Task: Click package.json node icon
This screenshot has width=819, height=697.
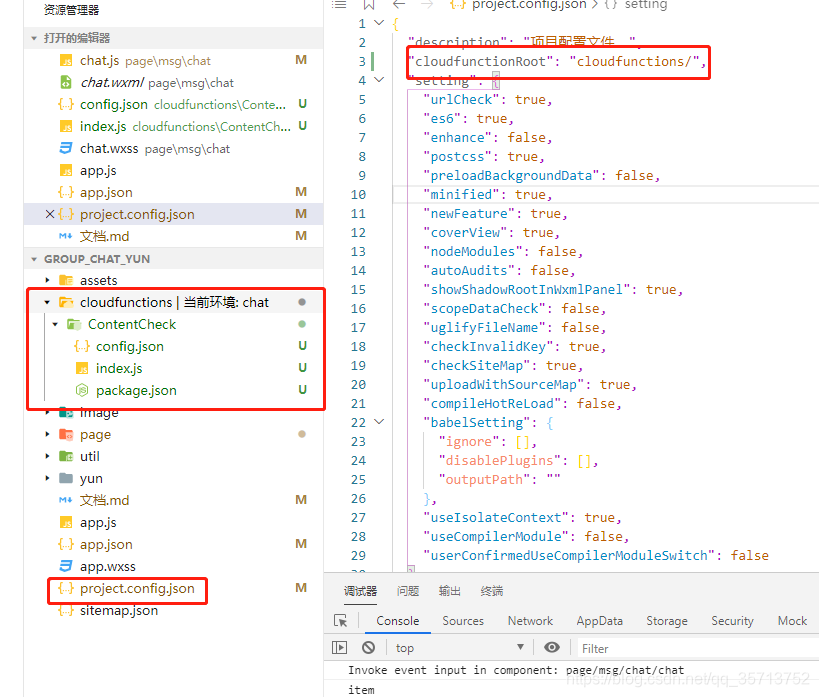Action: (x=82, y=390)
